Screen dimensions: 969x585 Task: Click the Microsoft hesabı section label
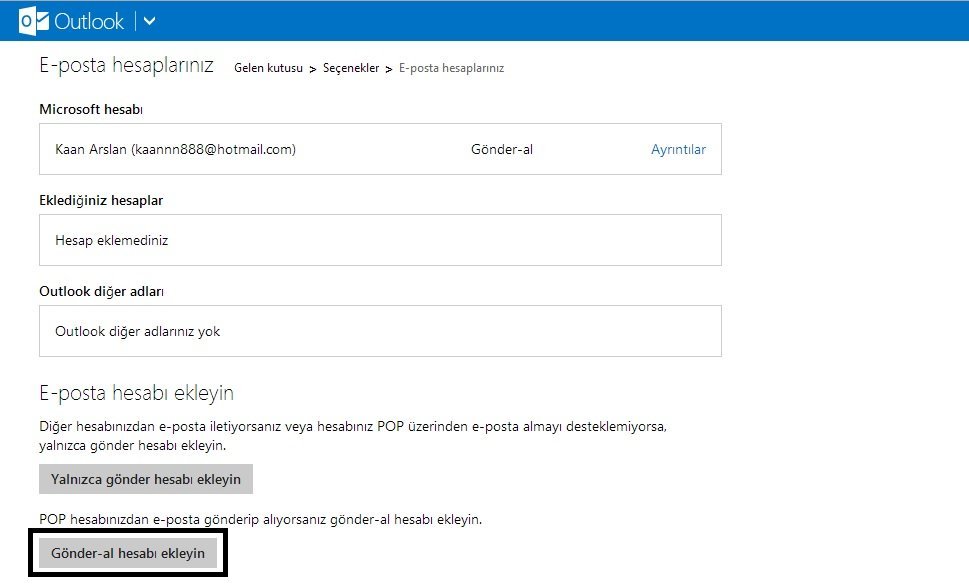[x=91, y=109]
